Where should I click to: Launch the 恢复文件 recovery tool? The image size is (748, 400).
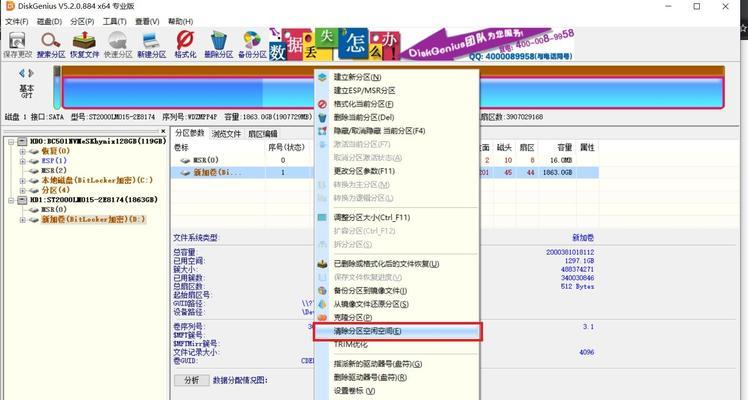(x=84, y=45)
